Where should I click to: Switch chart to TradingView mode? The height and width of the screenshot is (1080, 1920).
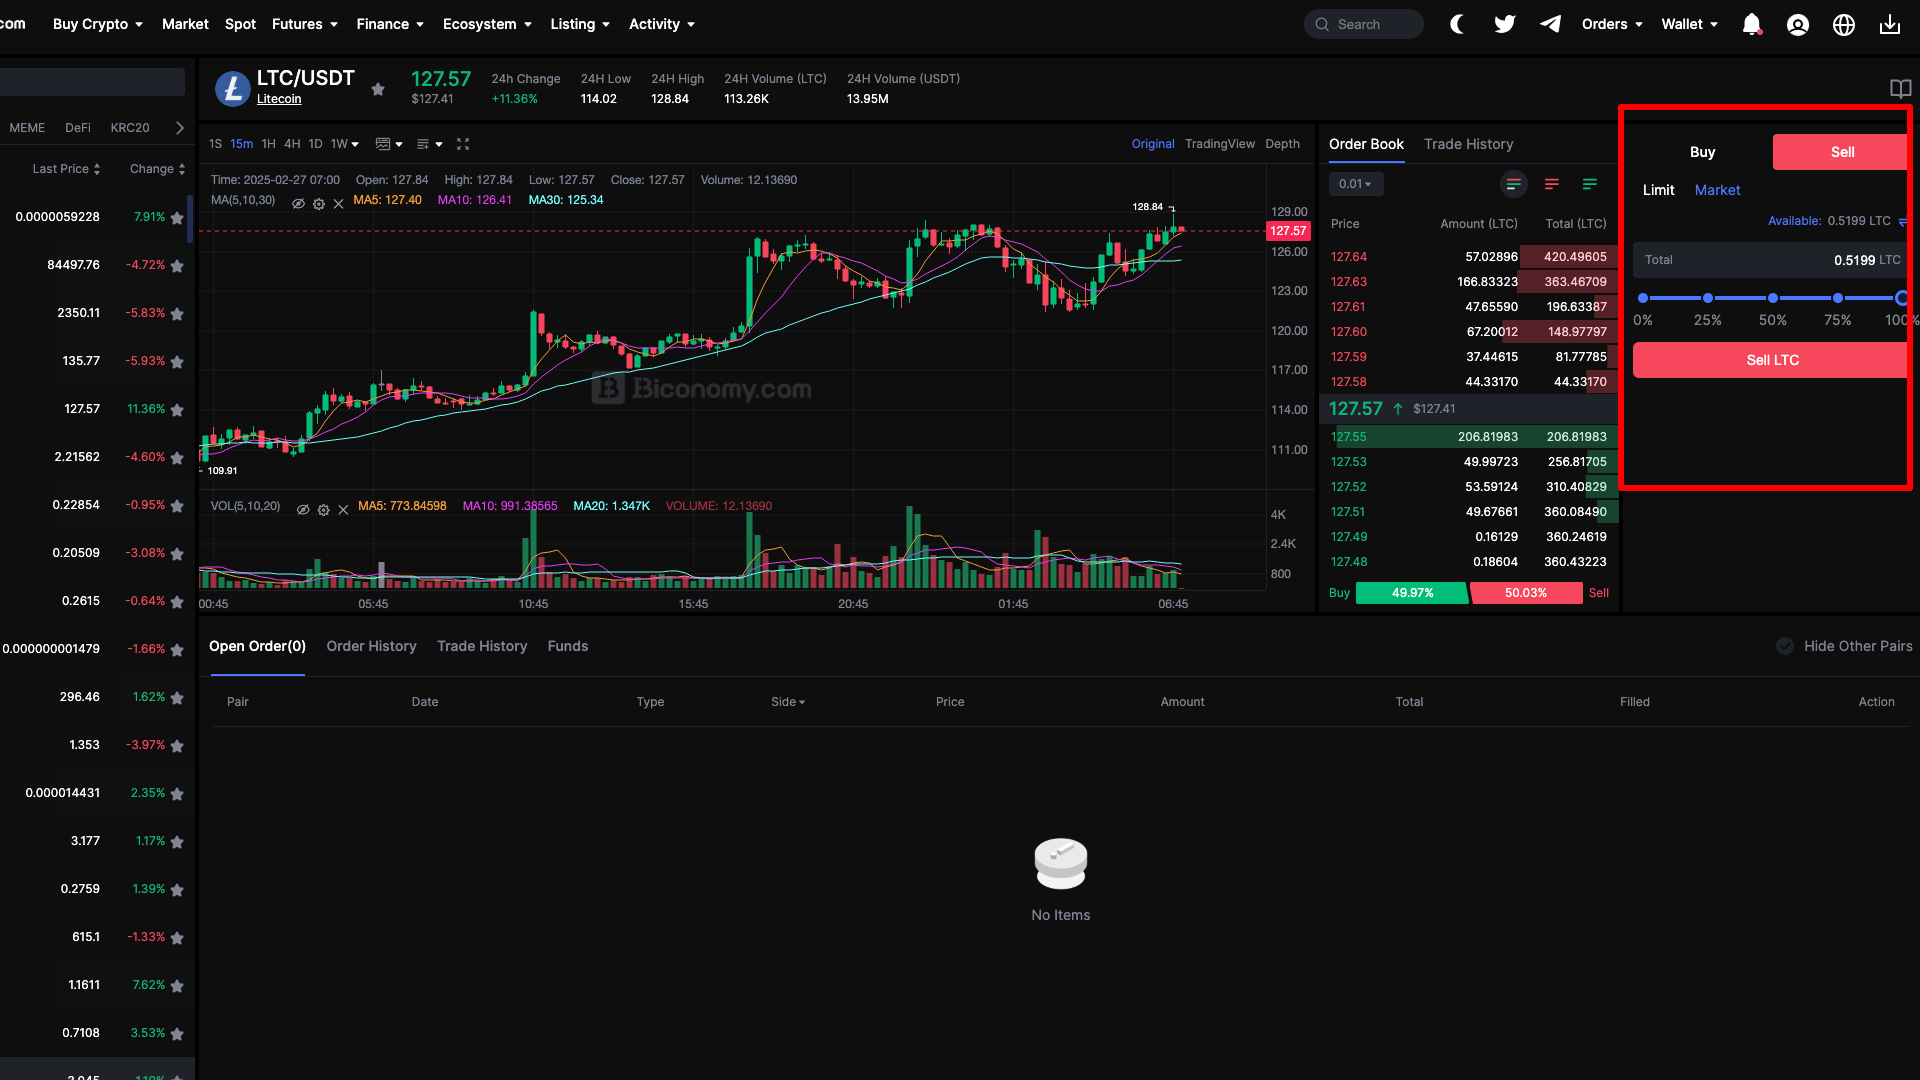tap(1219, 144)
